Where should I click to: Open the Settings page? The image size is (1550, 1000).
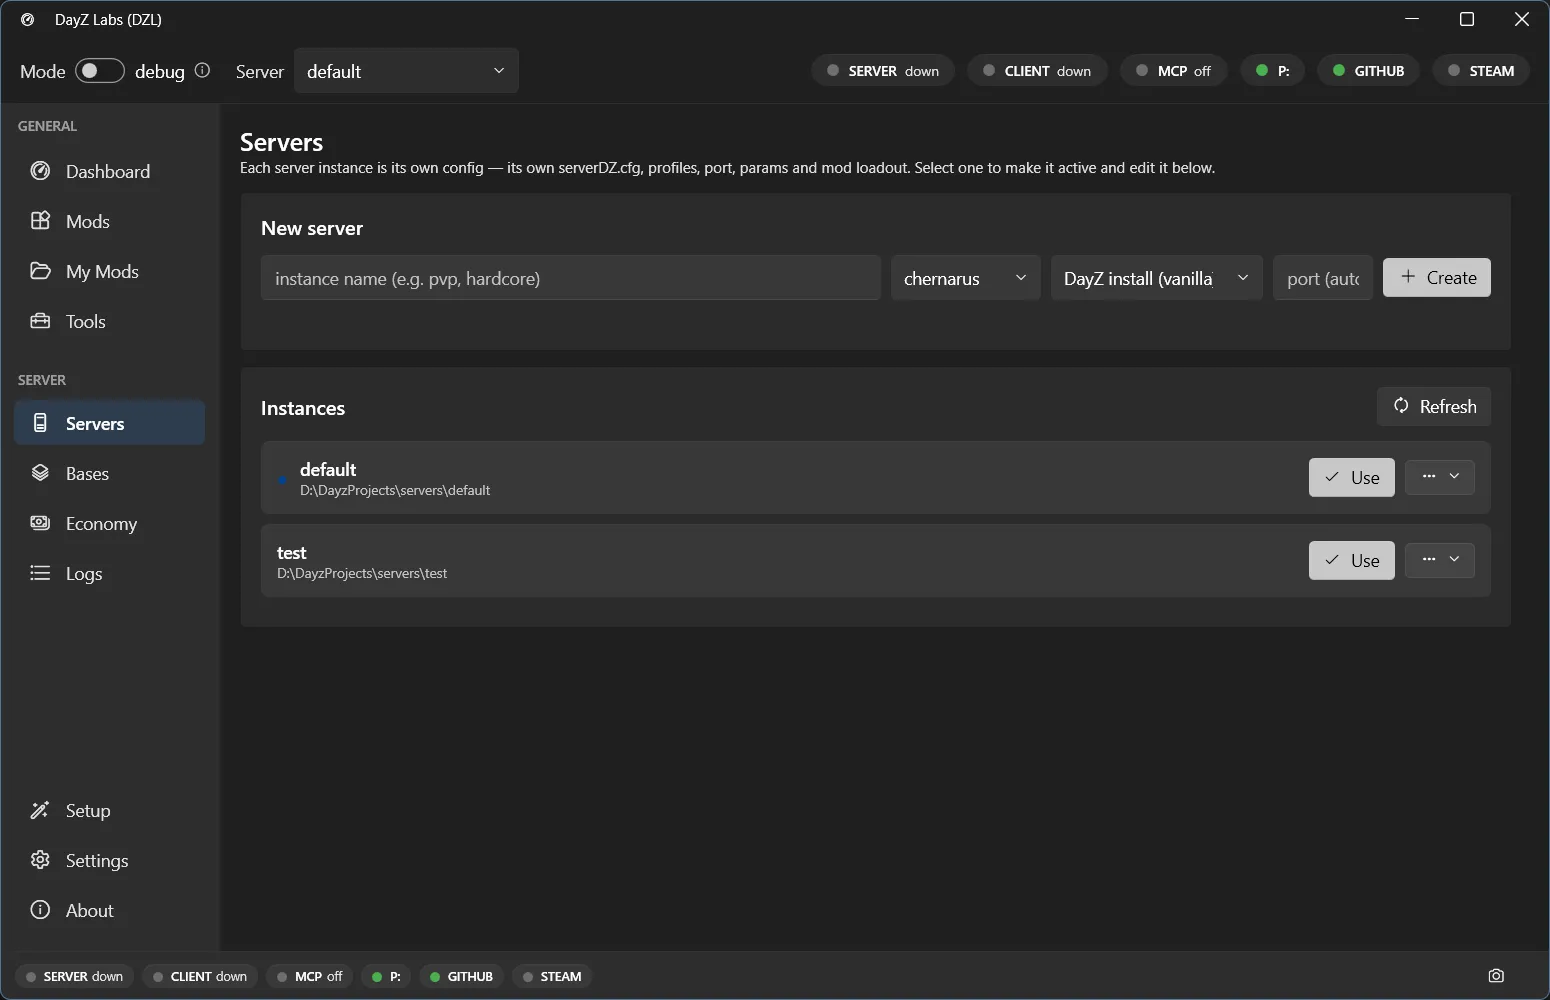110,860
